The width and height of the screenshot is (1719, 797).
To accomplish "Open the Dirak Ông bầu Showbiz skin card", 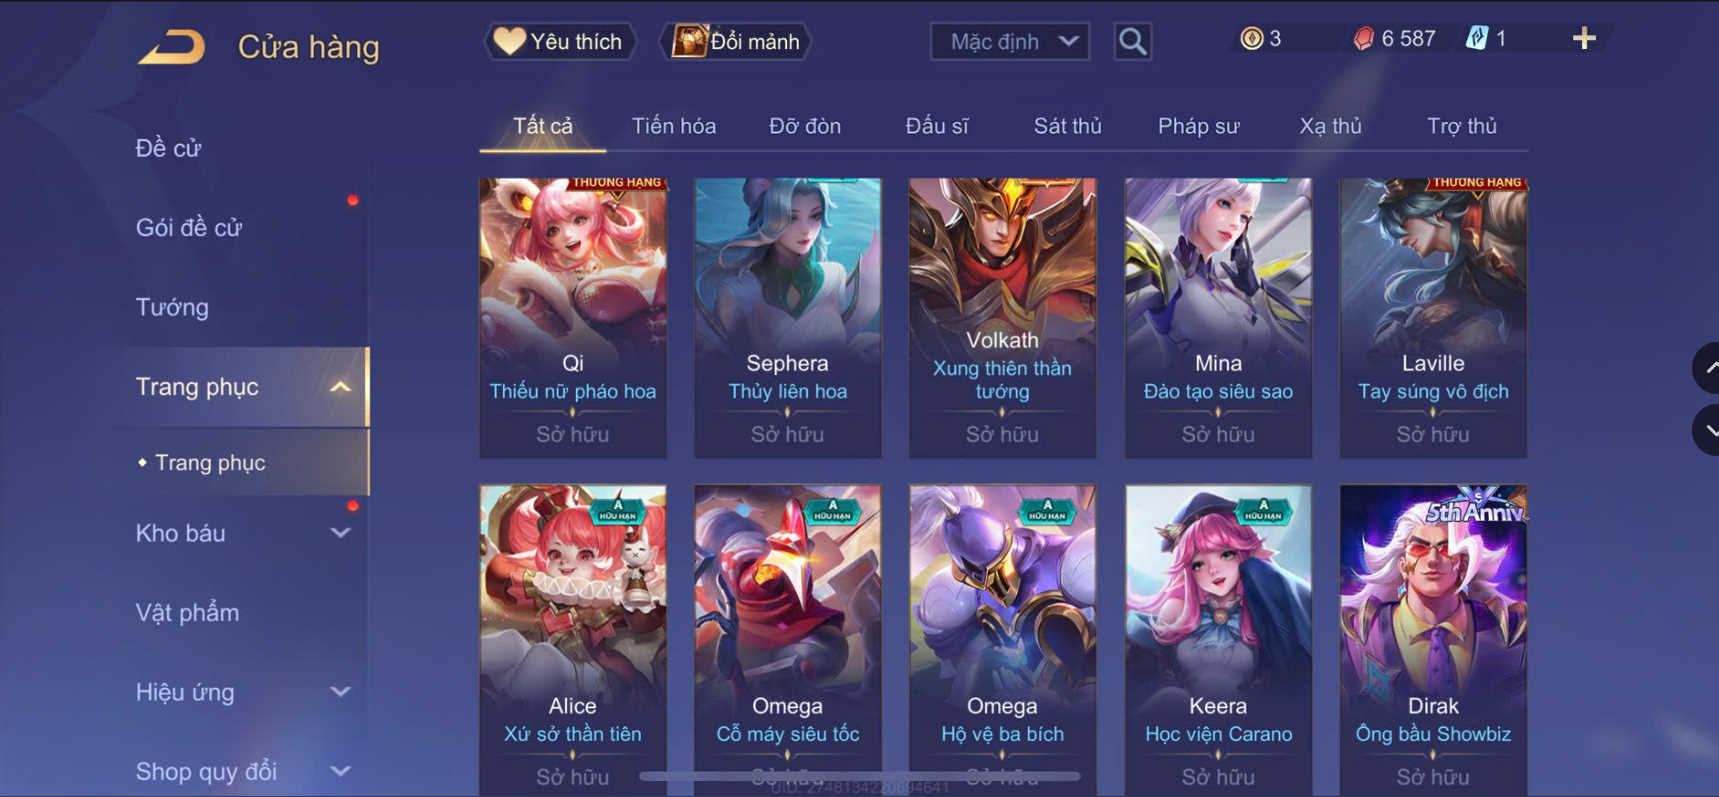I will [1433, 640].
